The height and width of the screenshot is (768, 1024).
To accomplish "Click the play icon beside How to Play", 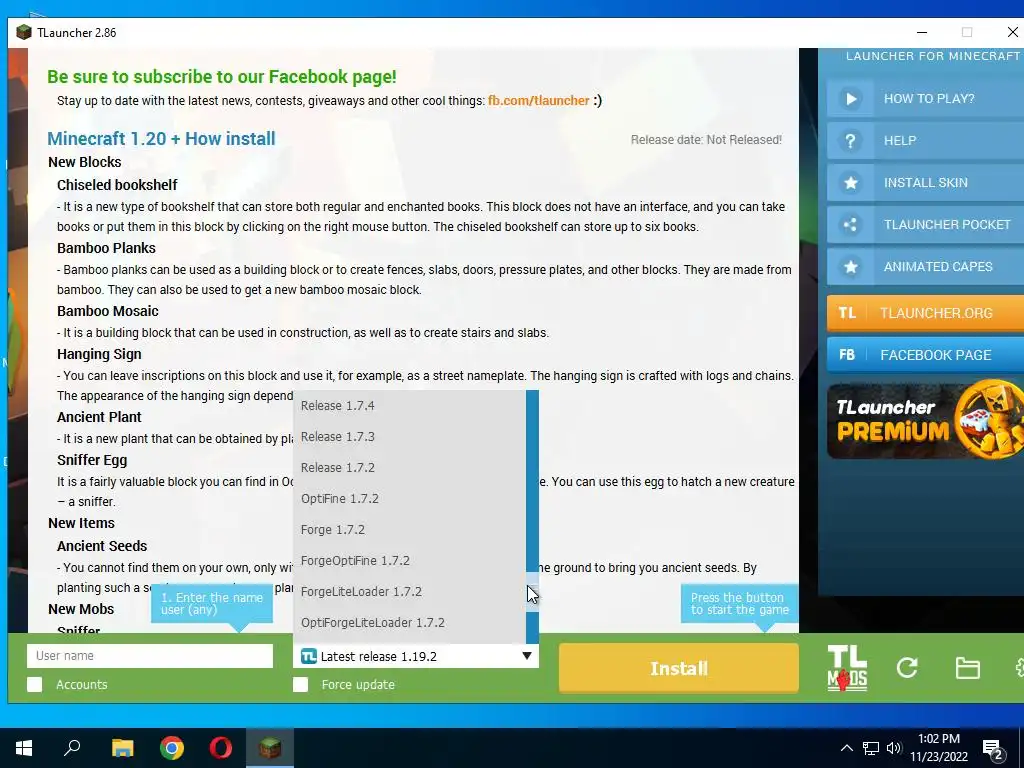I will point(850,99).
